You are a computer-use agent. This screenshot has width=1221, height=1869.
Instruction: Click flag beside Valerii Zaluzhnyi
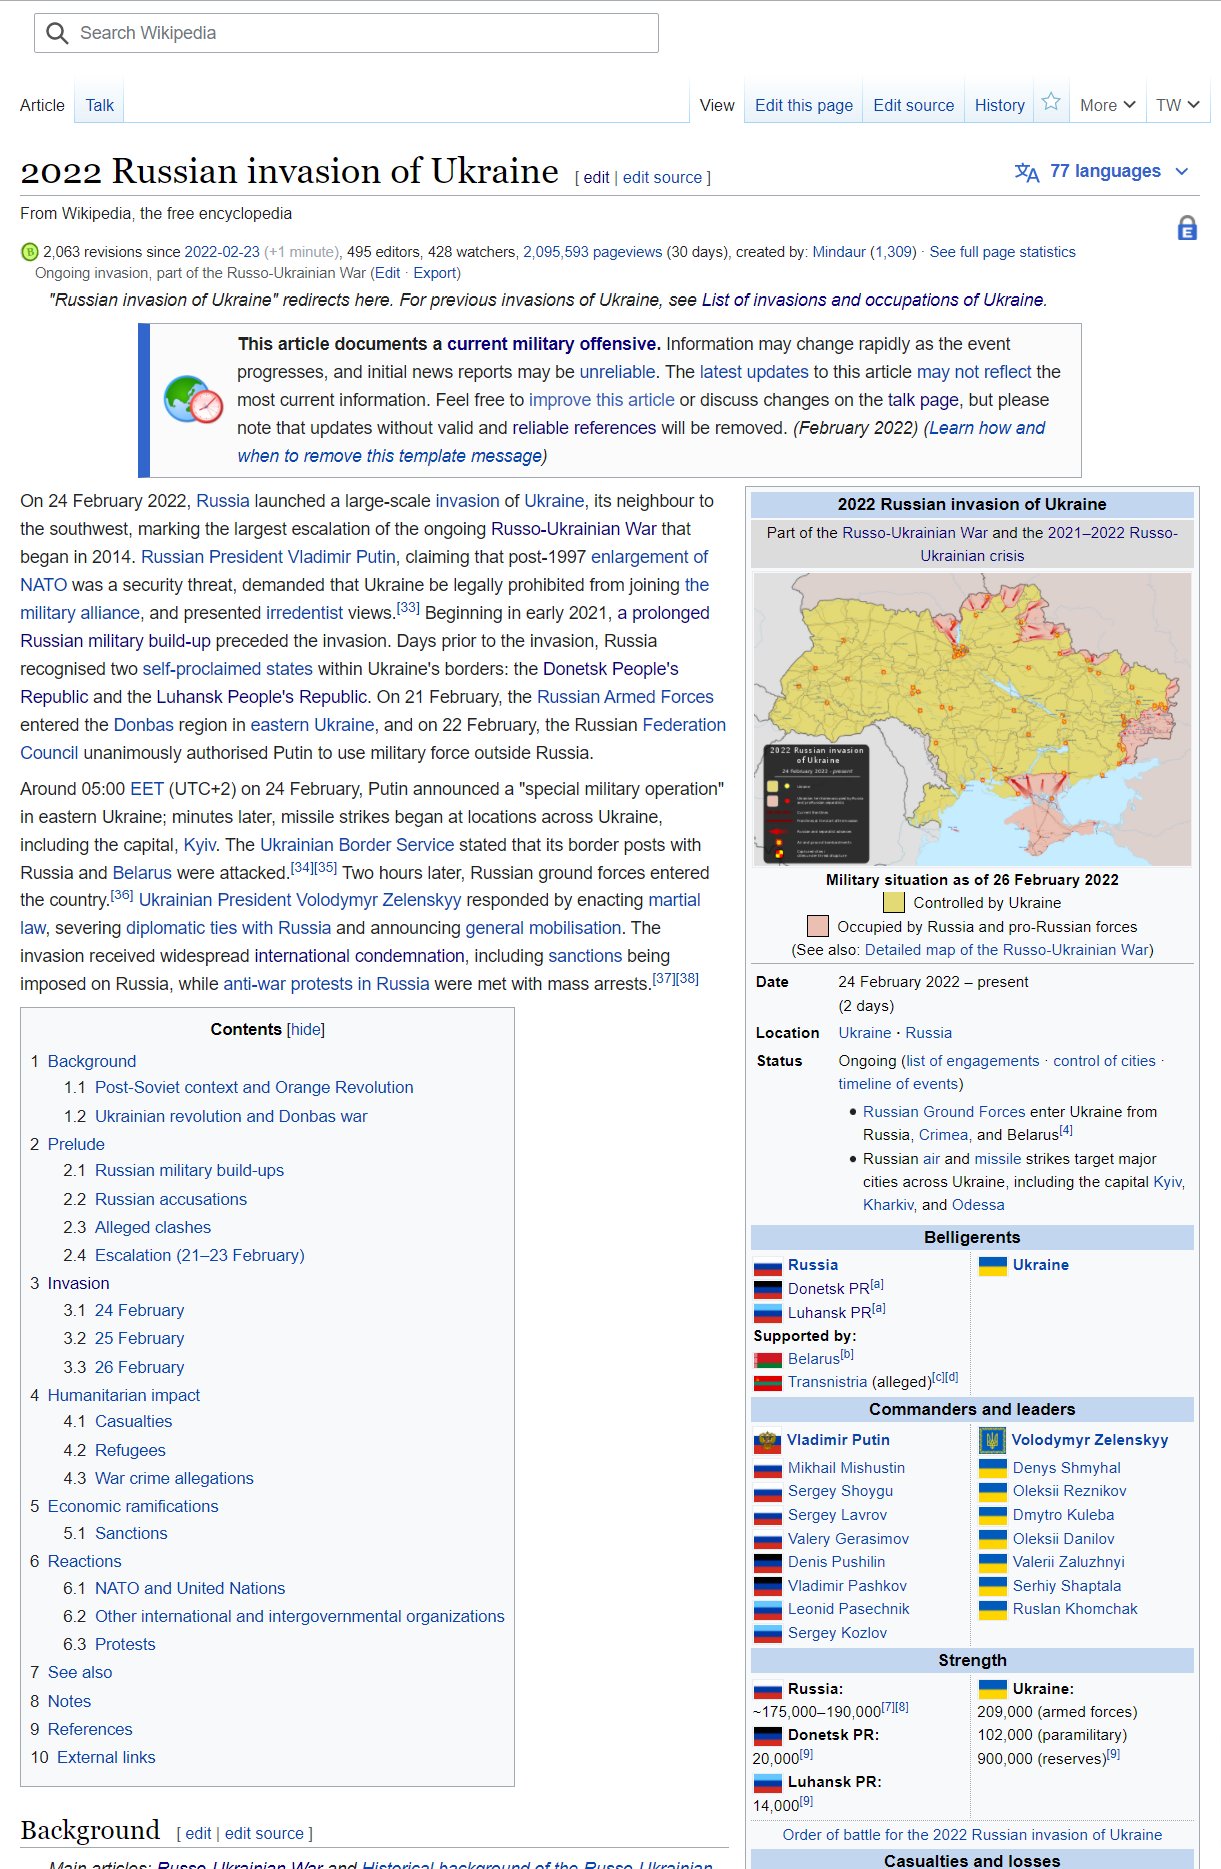point(993,1562)
